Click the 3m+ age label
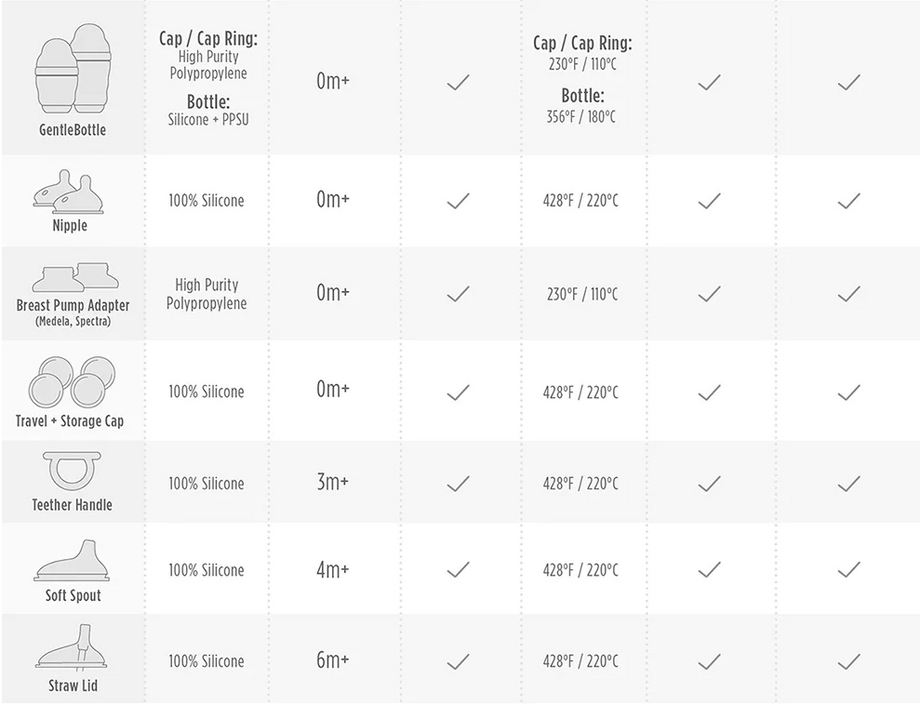 [333, 483]
